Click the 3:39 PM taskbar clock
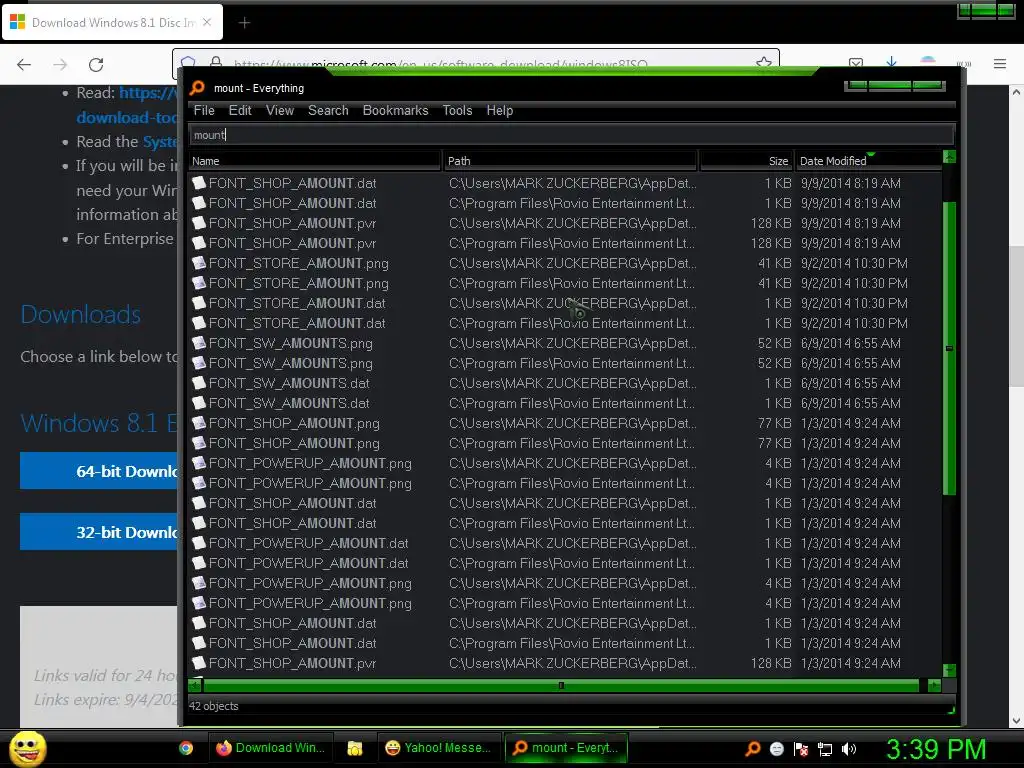 tap(935, 749)
